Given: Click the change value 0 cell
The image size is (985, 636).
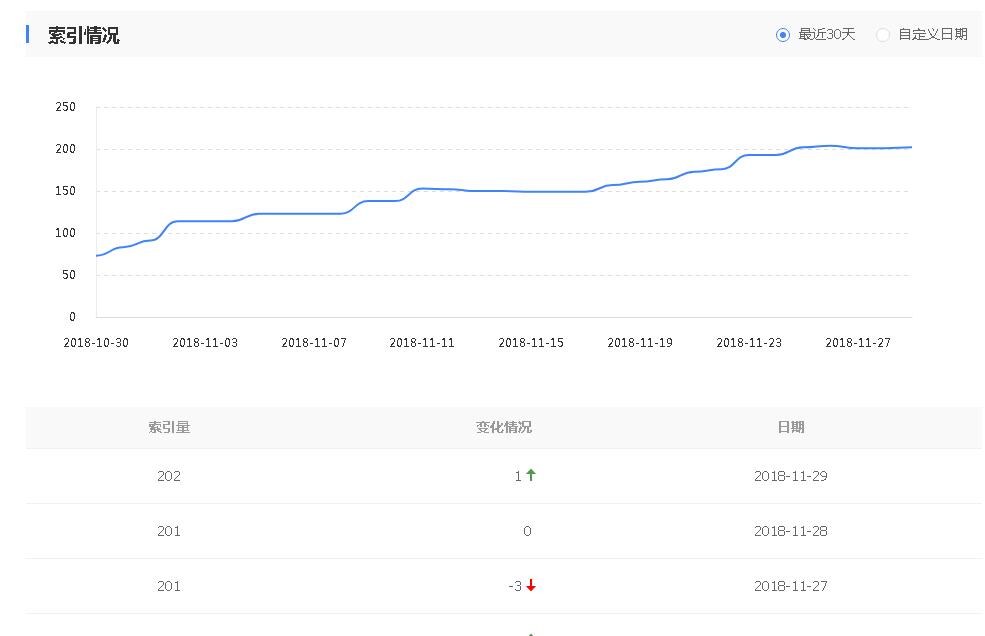Looking at the screenshot, I should tap(527, 531).
